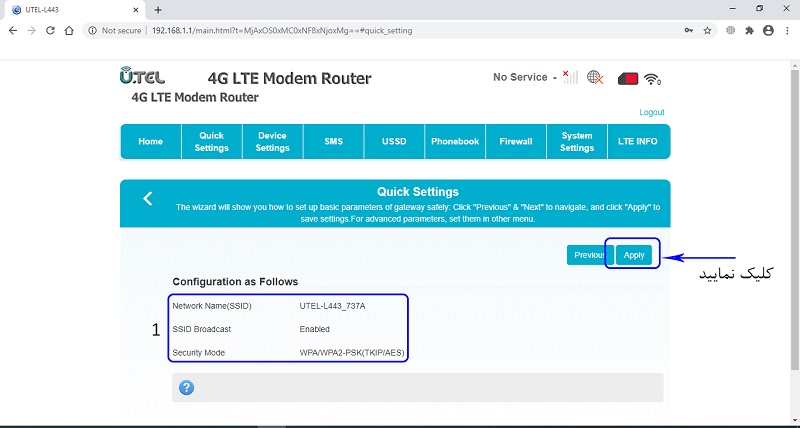Click the 'Network Name(SSID)' label

pyautogui.click(x=212, y=306)
